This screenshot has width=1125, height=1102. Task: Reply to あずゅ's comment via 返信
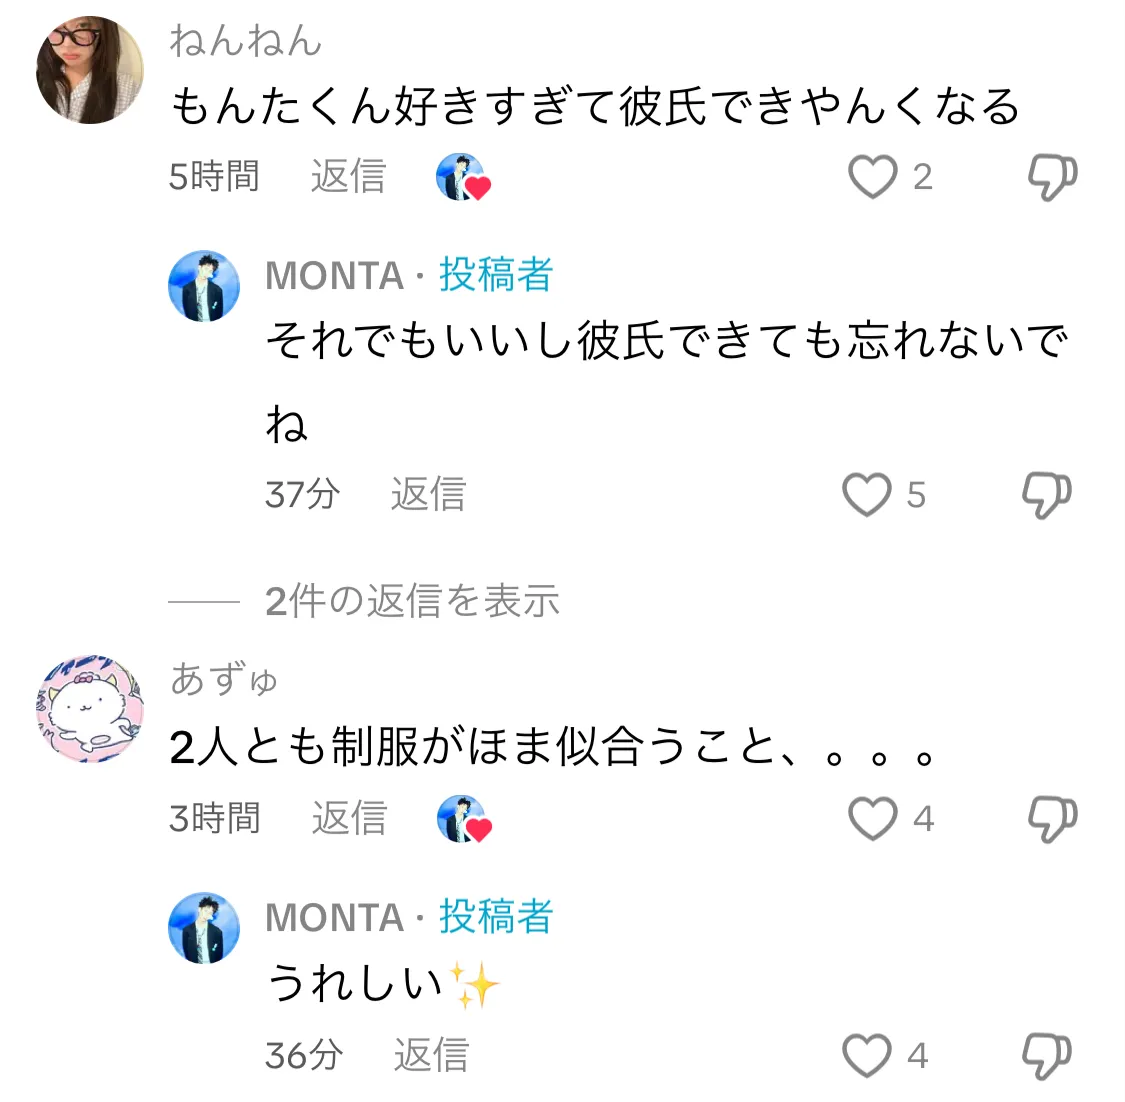pos(349,819)
